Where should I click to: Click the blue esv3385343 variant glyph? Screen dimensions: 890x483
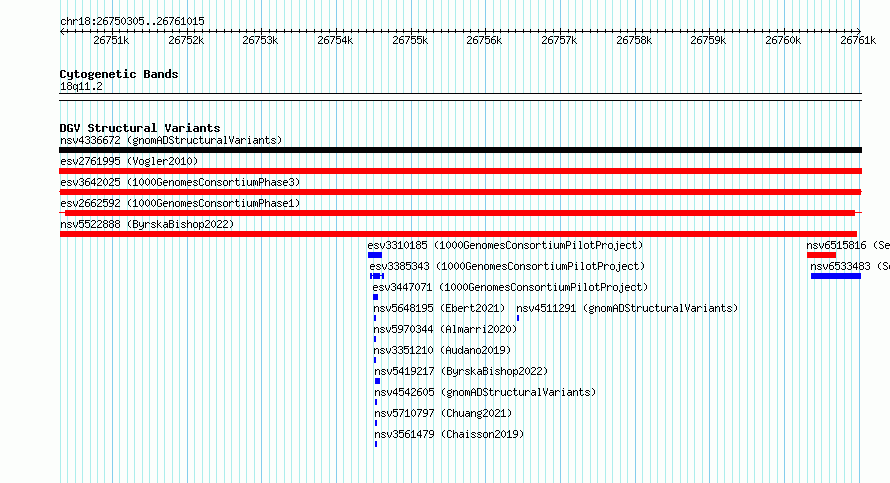(x=377, y=276)
